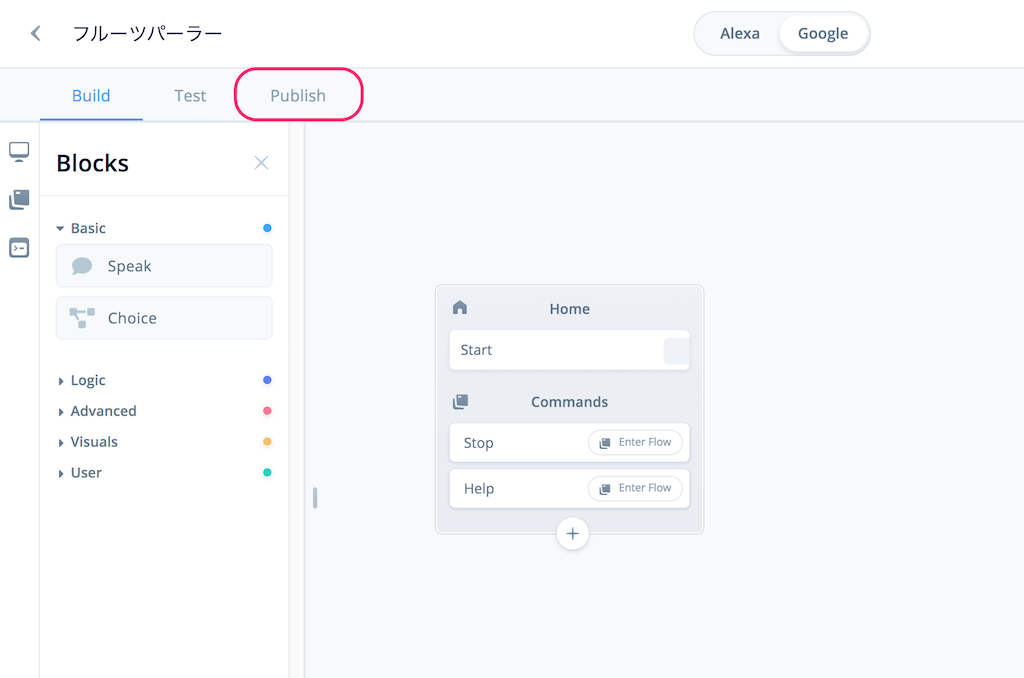Open the Build tab
The height and width of the screenshot is (678, 1024).
91,95
